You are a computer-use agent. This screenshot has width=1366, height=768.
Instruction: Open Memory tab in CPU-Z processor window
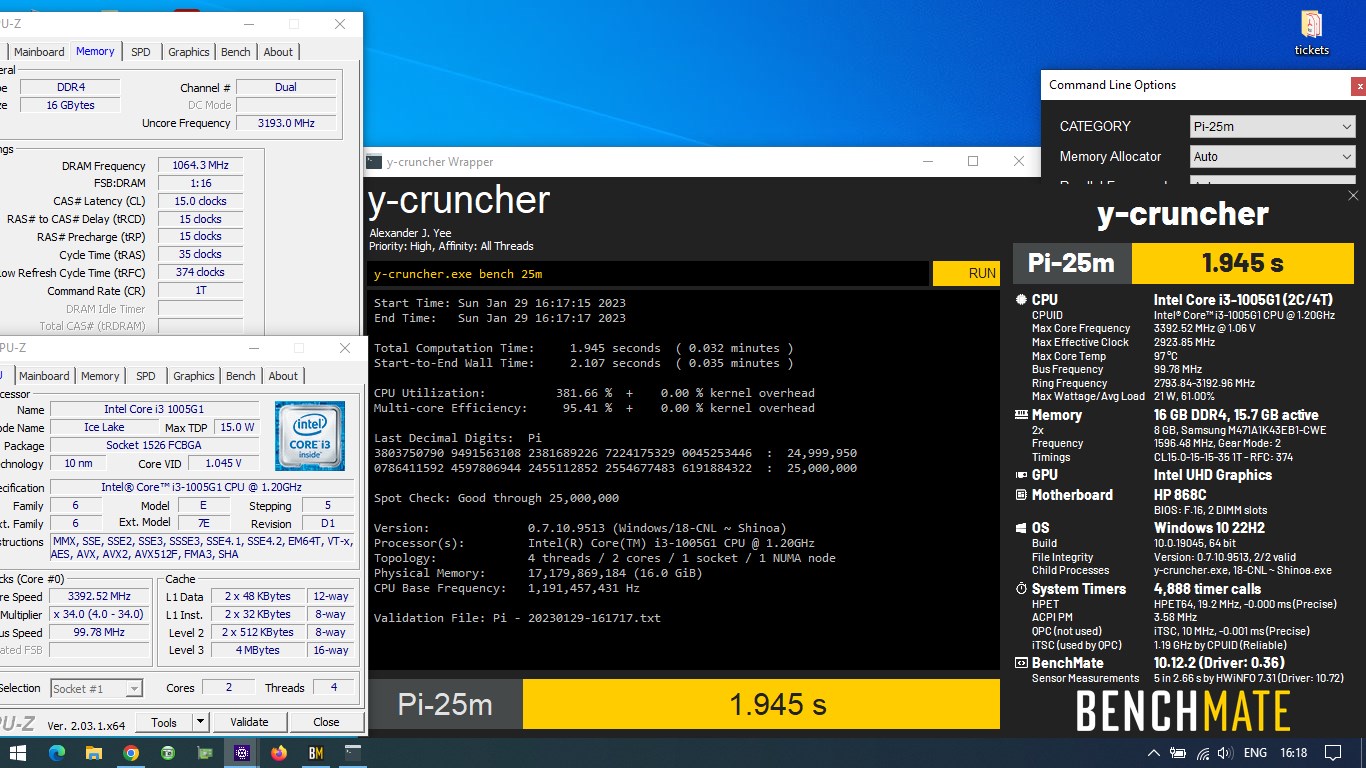pyautogui.click(x=100, y=376)
